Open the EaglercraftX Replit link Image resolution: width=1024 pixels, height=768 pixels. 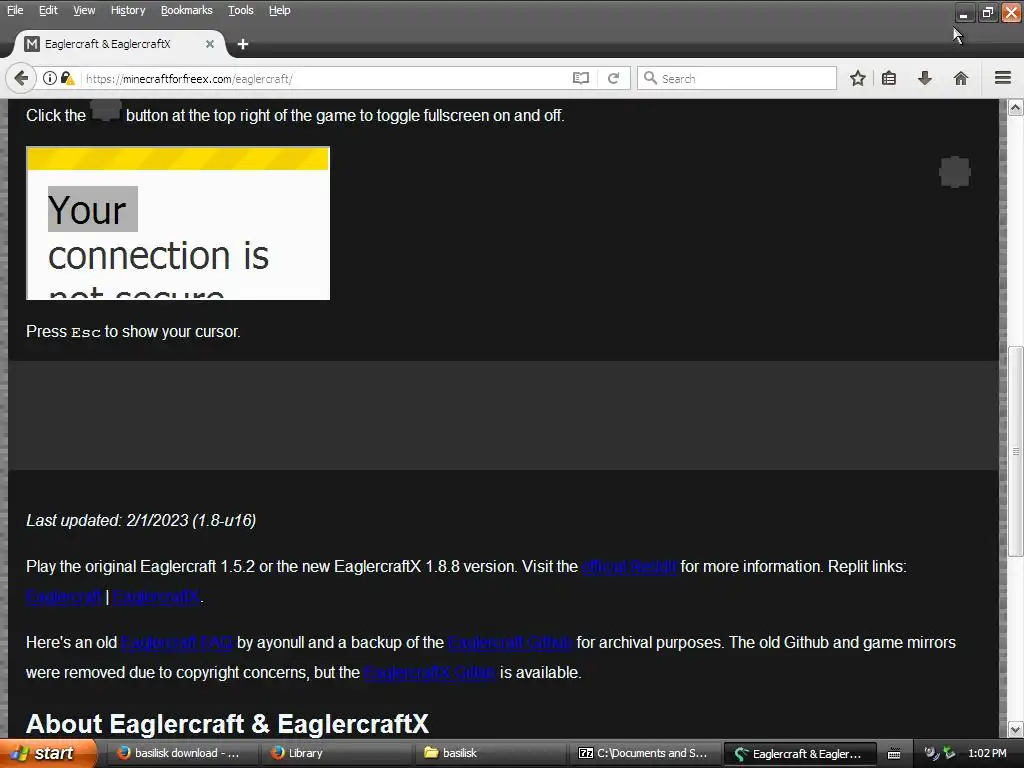[157, 596]
